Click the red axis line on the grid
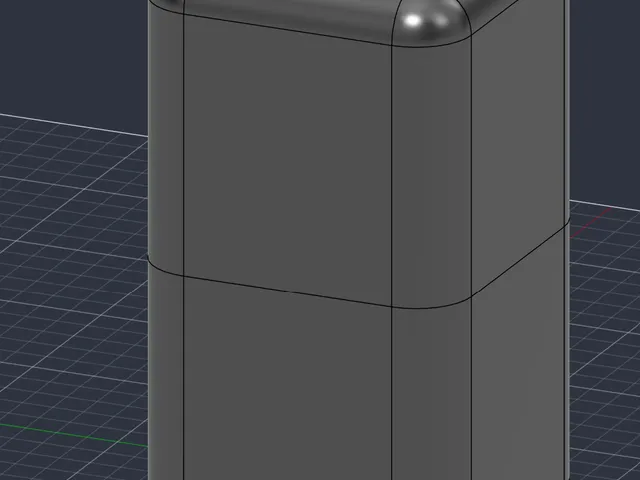The width and height of the screenshot is (640, 480). [591, 222]
